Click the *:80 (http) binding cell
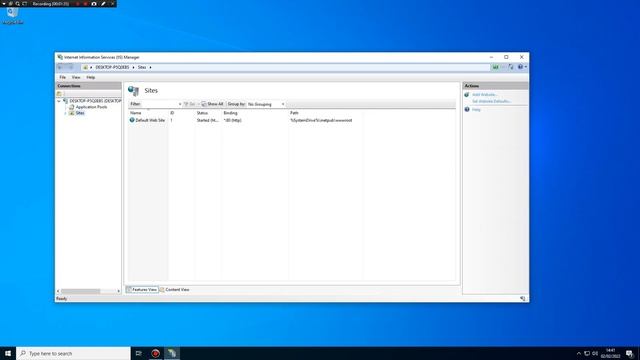The width and height of the screenshot is (640, 360). (x=233, y=120)
